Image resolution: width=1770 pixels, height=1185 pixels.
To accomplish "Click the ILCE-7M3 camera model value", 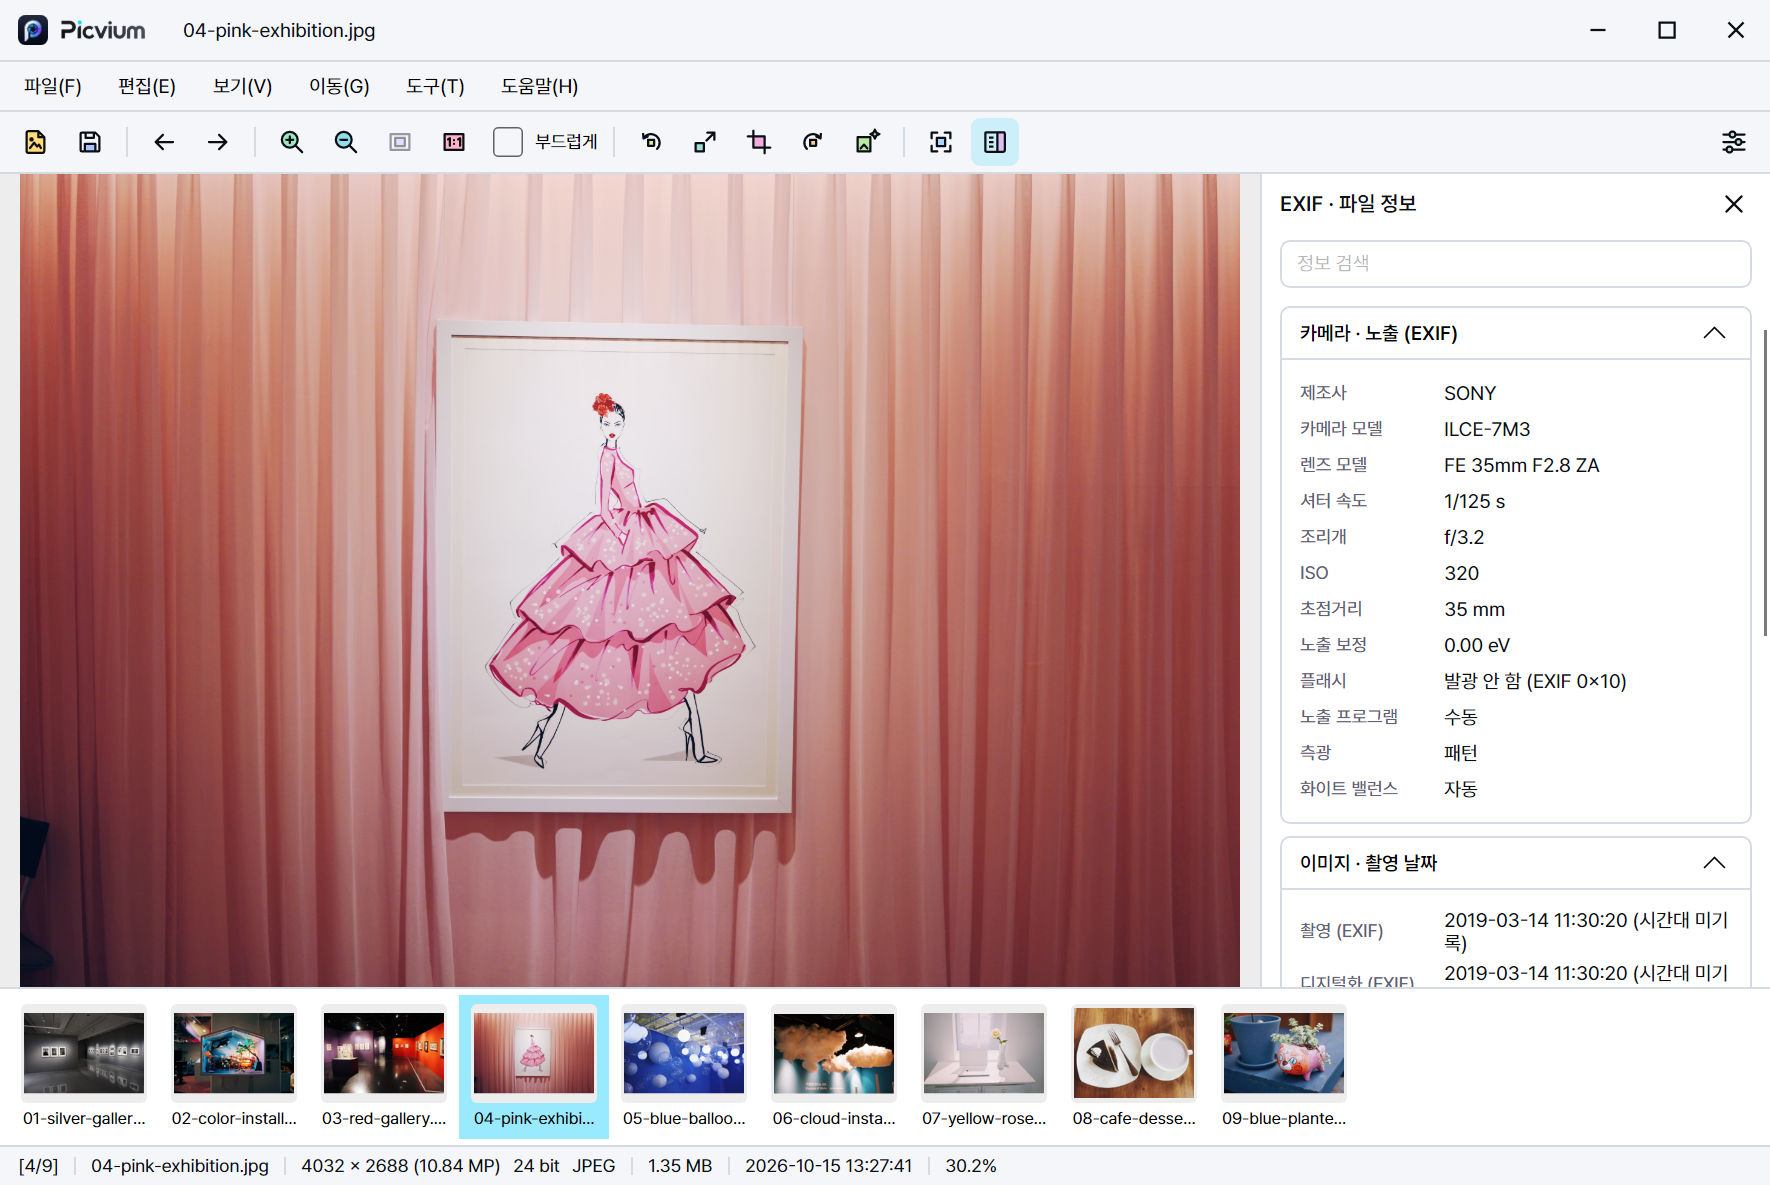I will [1487, 429].
